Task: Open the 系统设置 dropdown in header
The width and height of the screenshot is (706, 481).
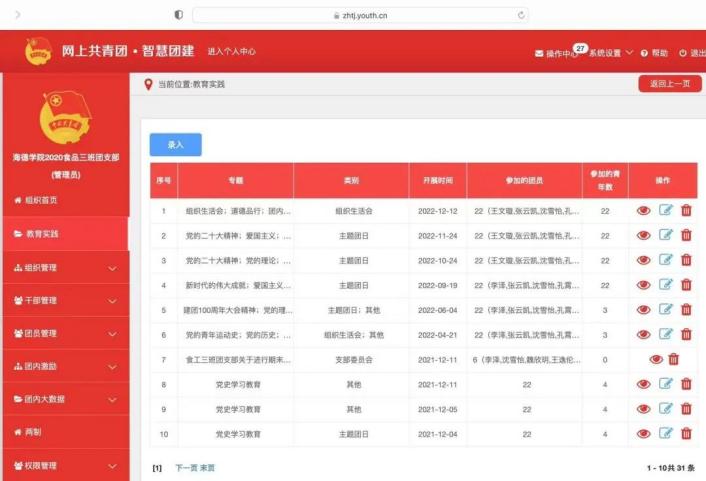Action: pos(610,53)
